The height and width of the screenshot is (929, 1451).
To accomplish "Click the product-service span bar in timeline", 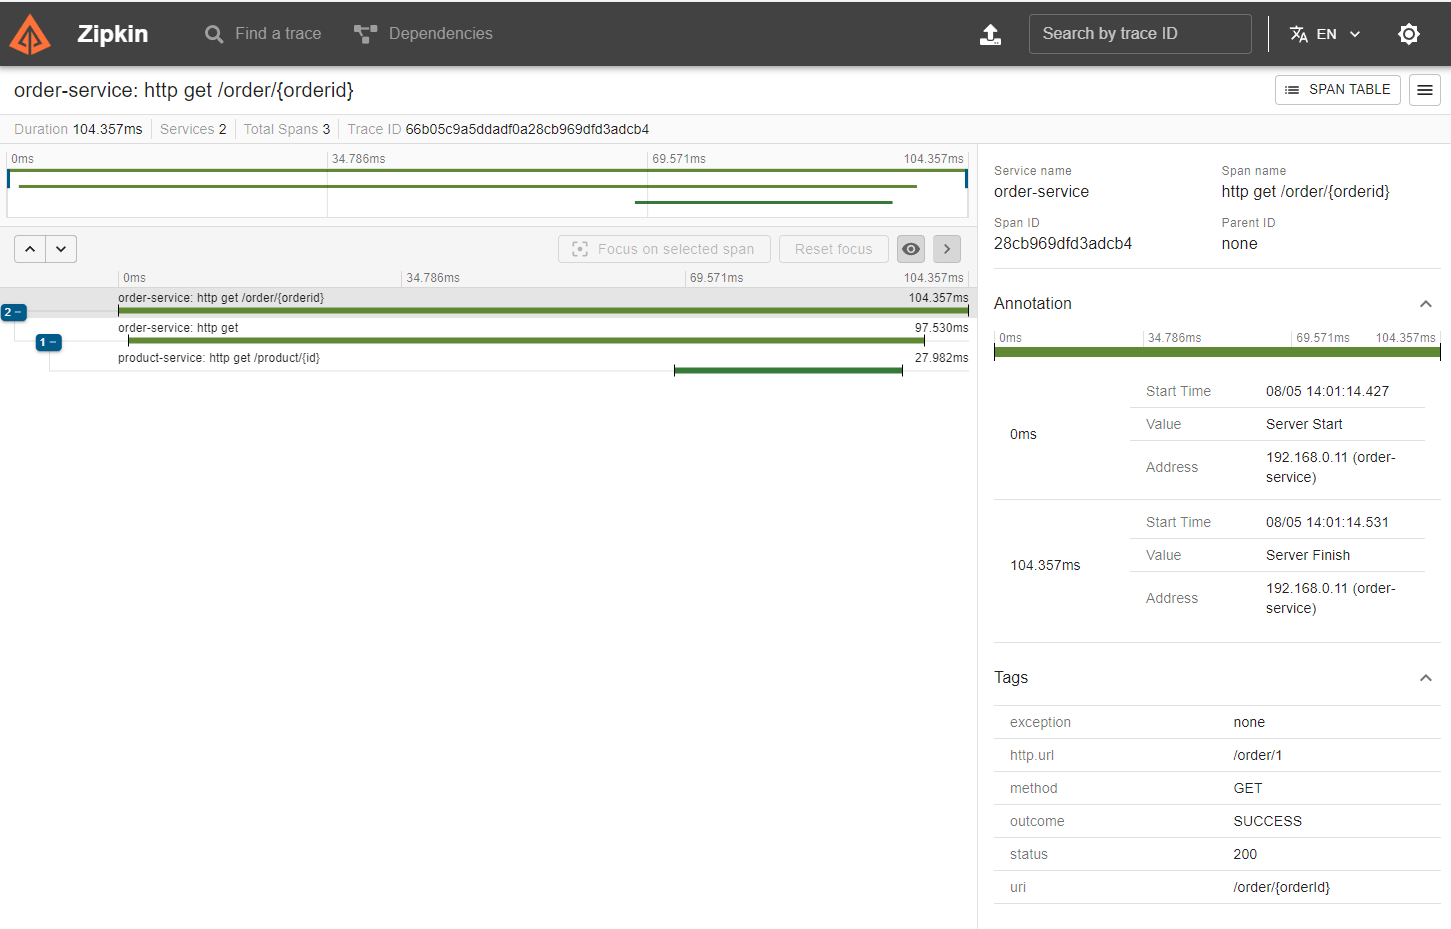I will click(x=788, y=371).
